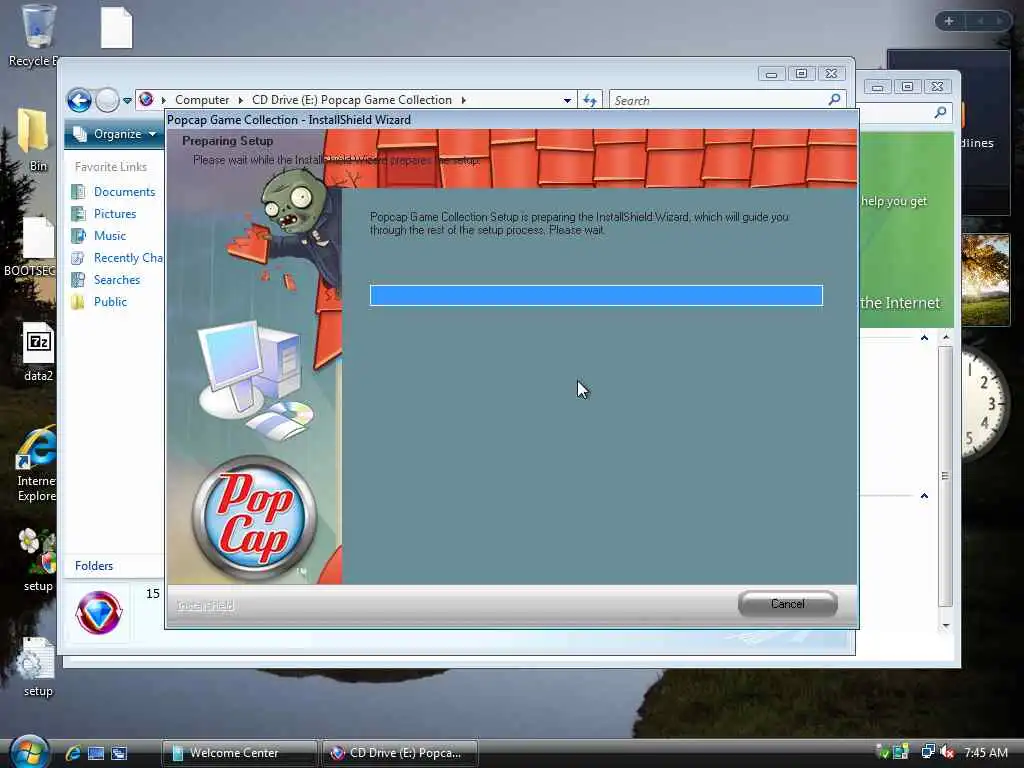
Task: Switch to CD Drive (E:) Popca... taskbar button
Action: 400,753
